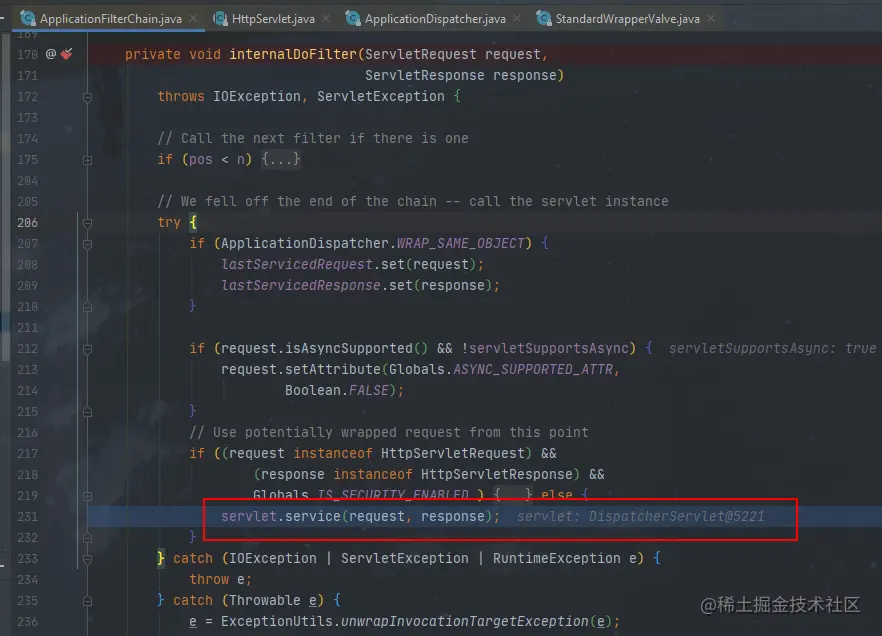The image size is (882, 636).
Task: Click the DispatcherServlet@5221 inline debug hint
Action: tap(677, 516)
